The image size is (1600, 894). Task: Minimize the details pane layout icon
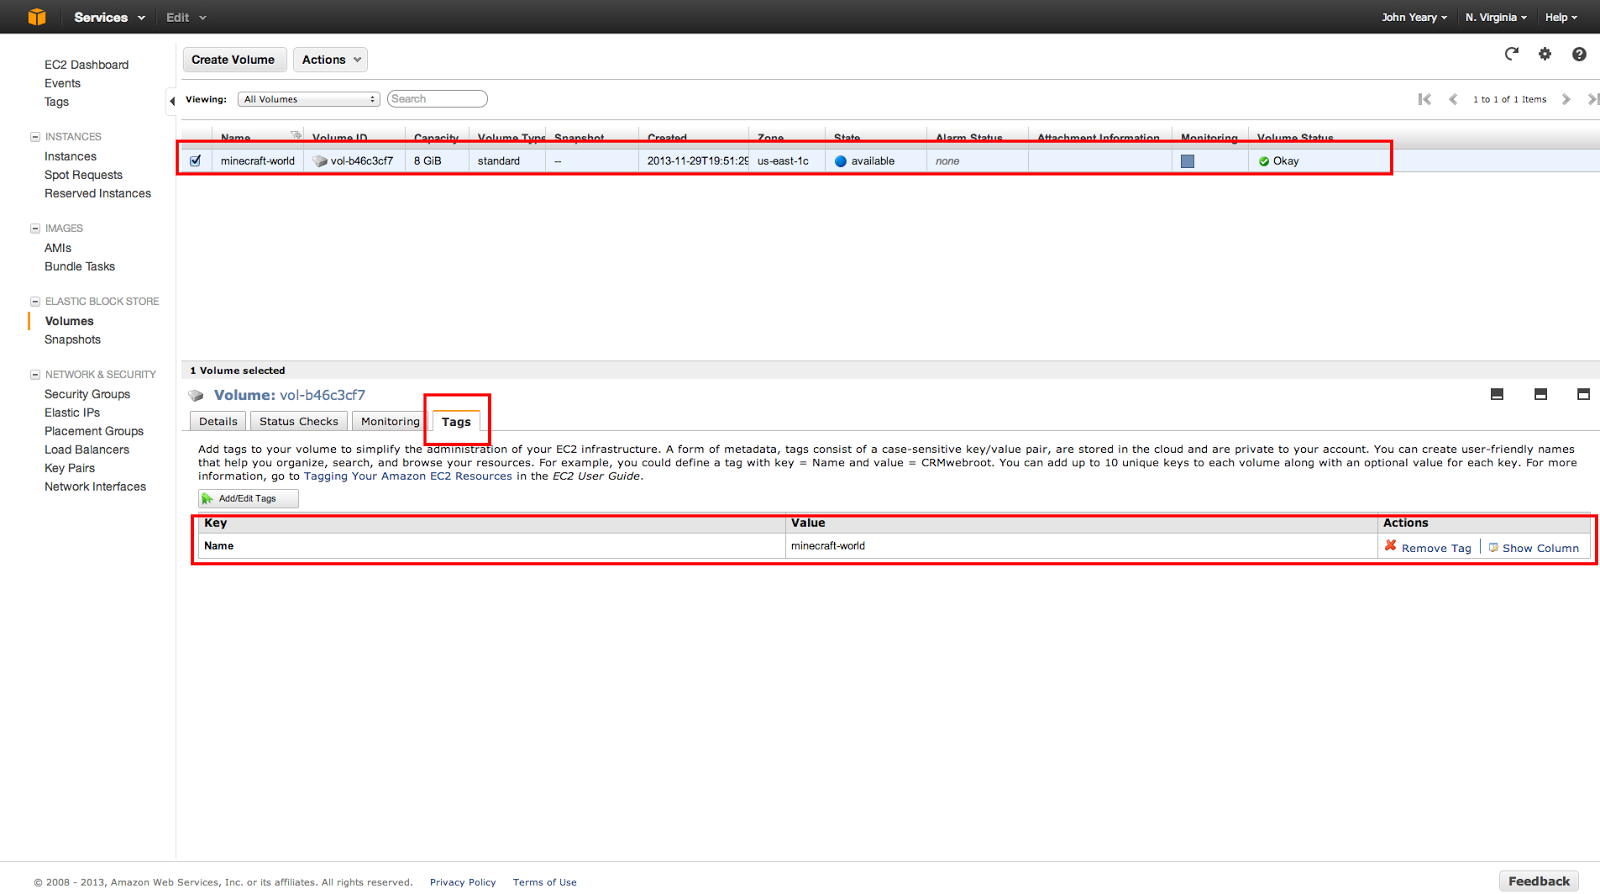(1497, 394)
